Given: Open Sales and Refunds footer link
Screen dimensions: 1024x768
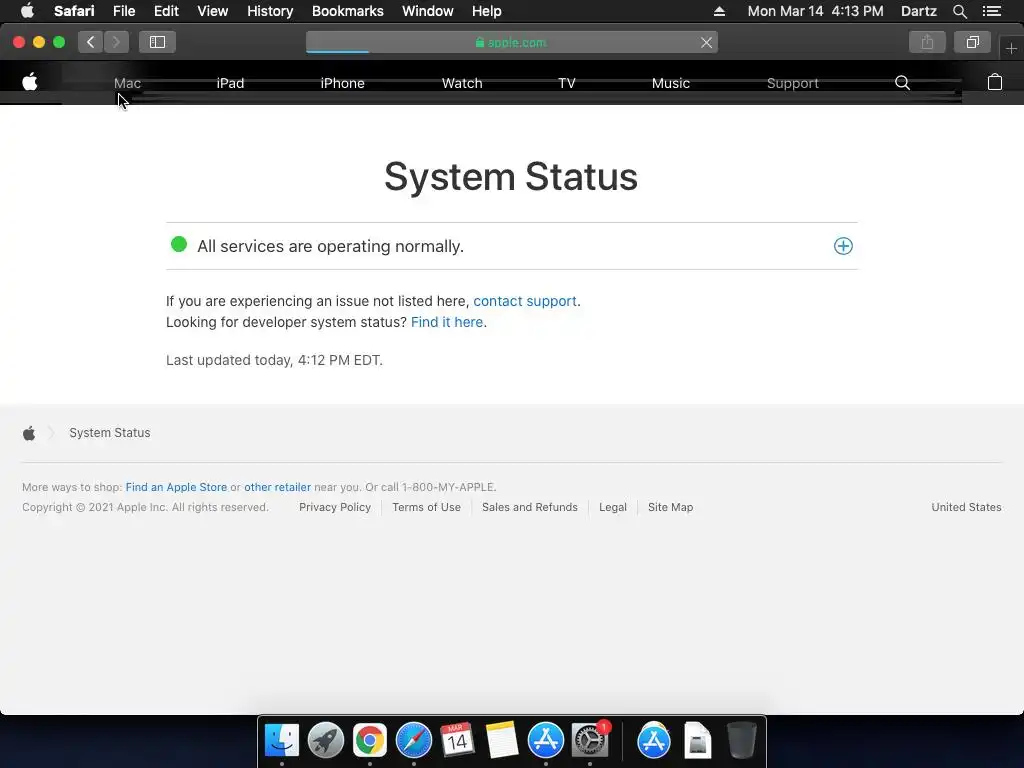Looking at the screenshot, I should (x=530, y=507).
